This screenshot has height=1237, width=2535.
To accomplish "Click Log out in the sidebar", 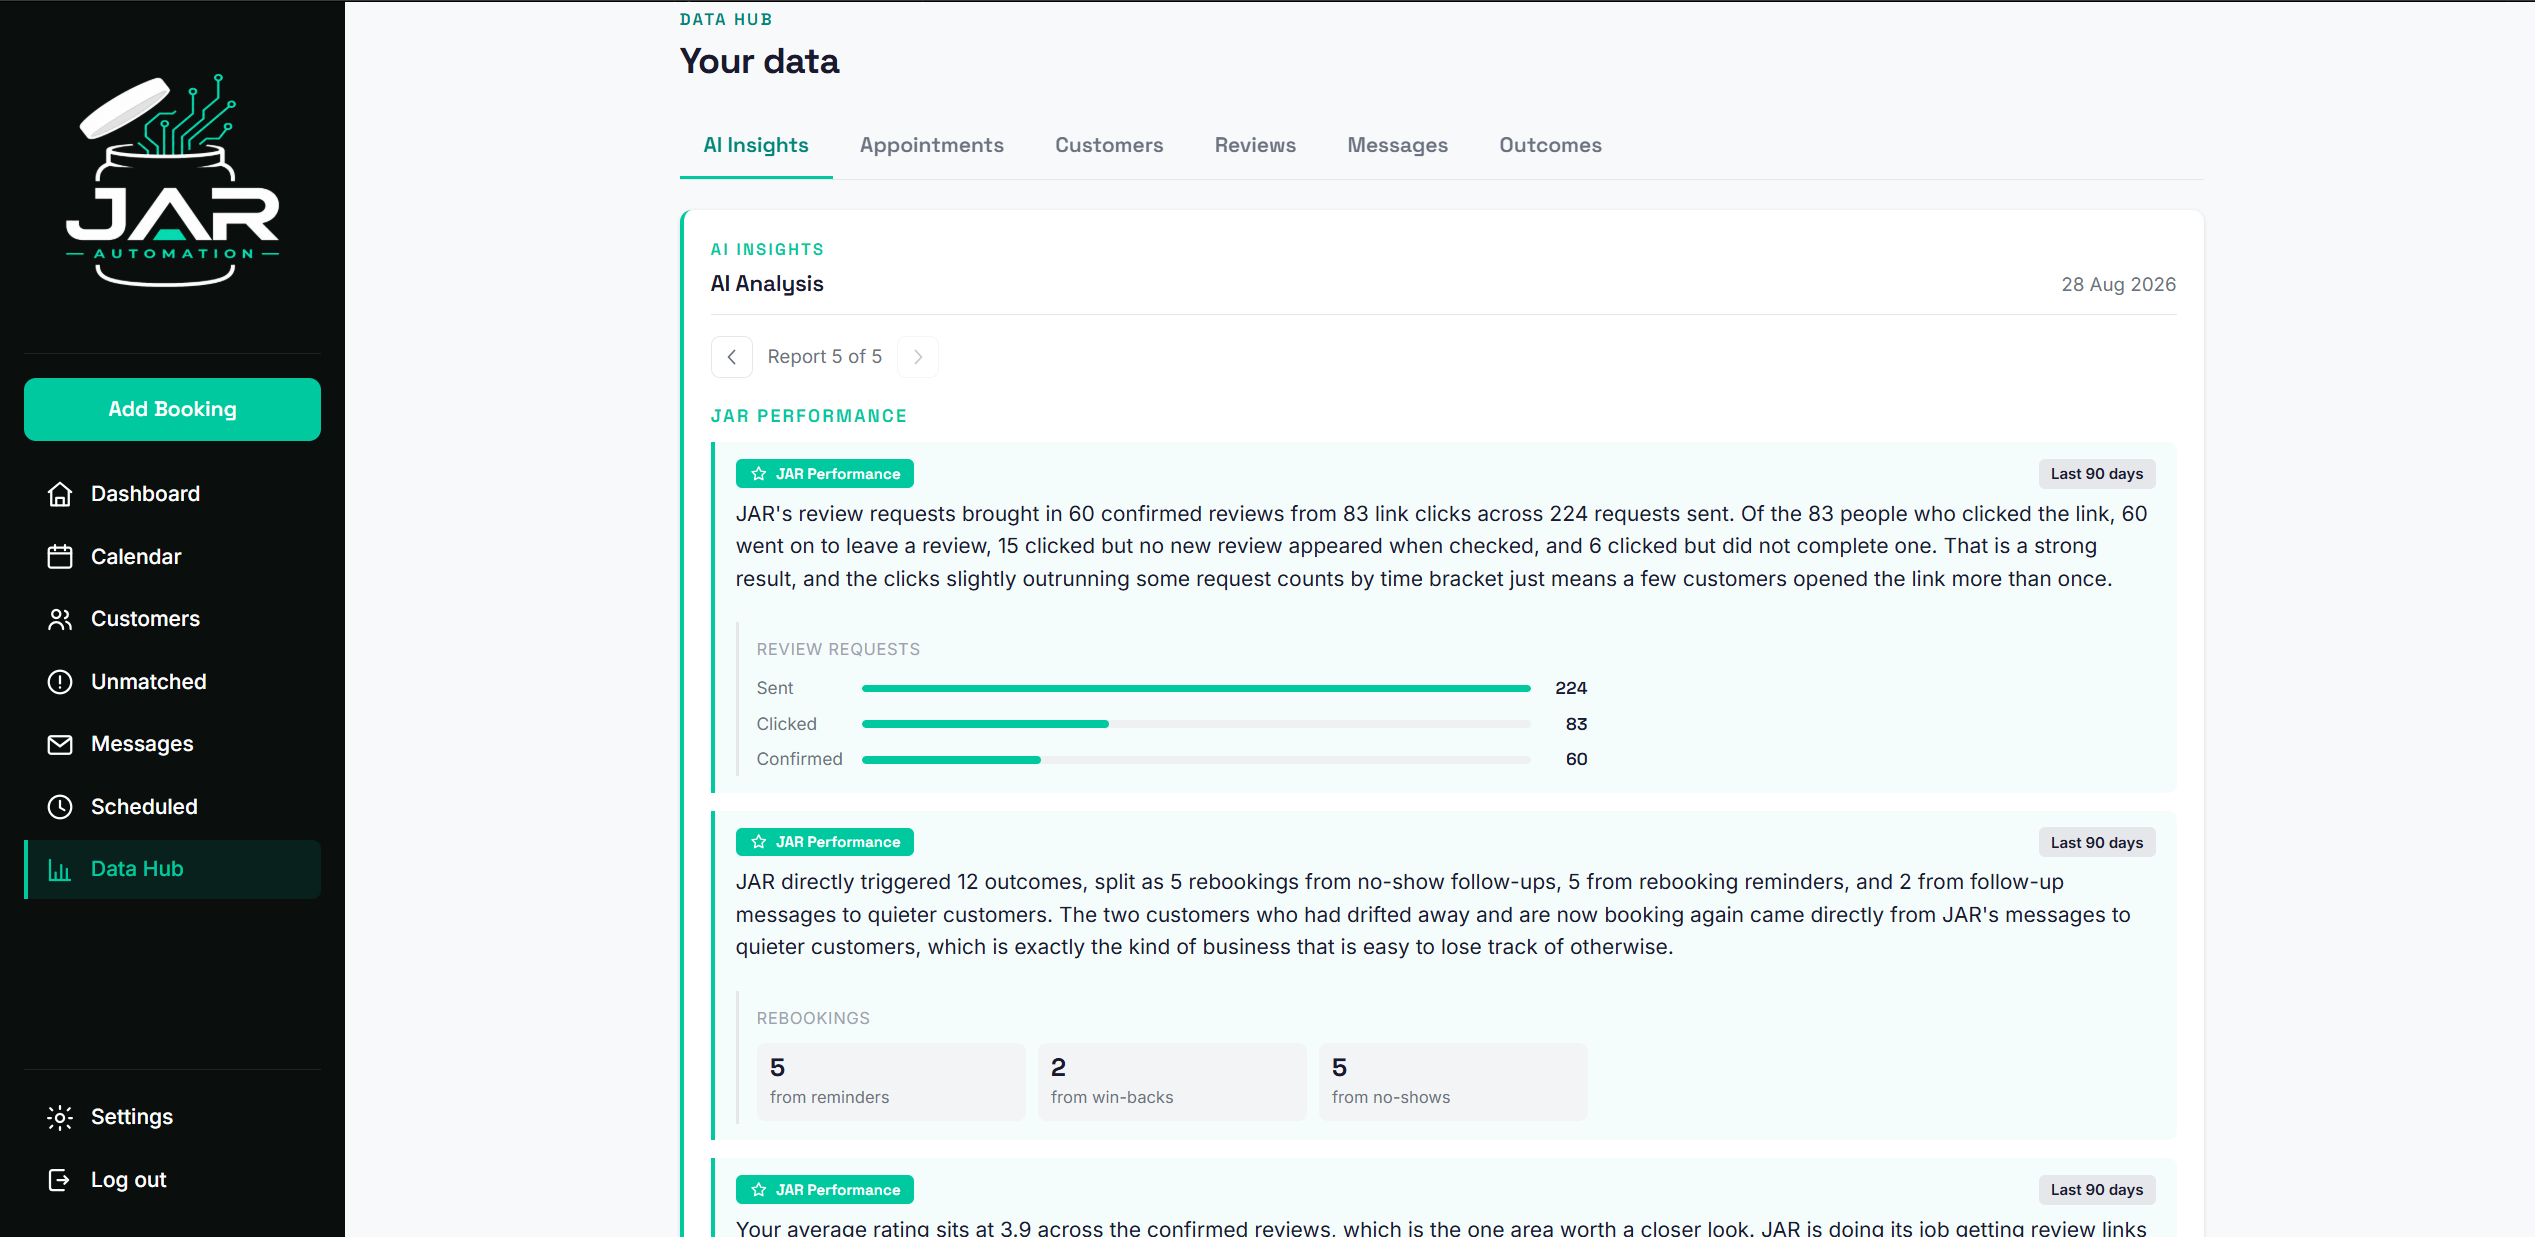I will pyautogui.click(x=172, y=1180).
